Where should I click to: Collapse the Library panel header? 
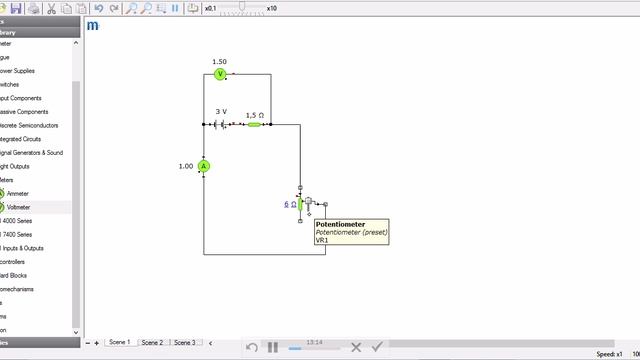[40, 32]
